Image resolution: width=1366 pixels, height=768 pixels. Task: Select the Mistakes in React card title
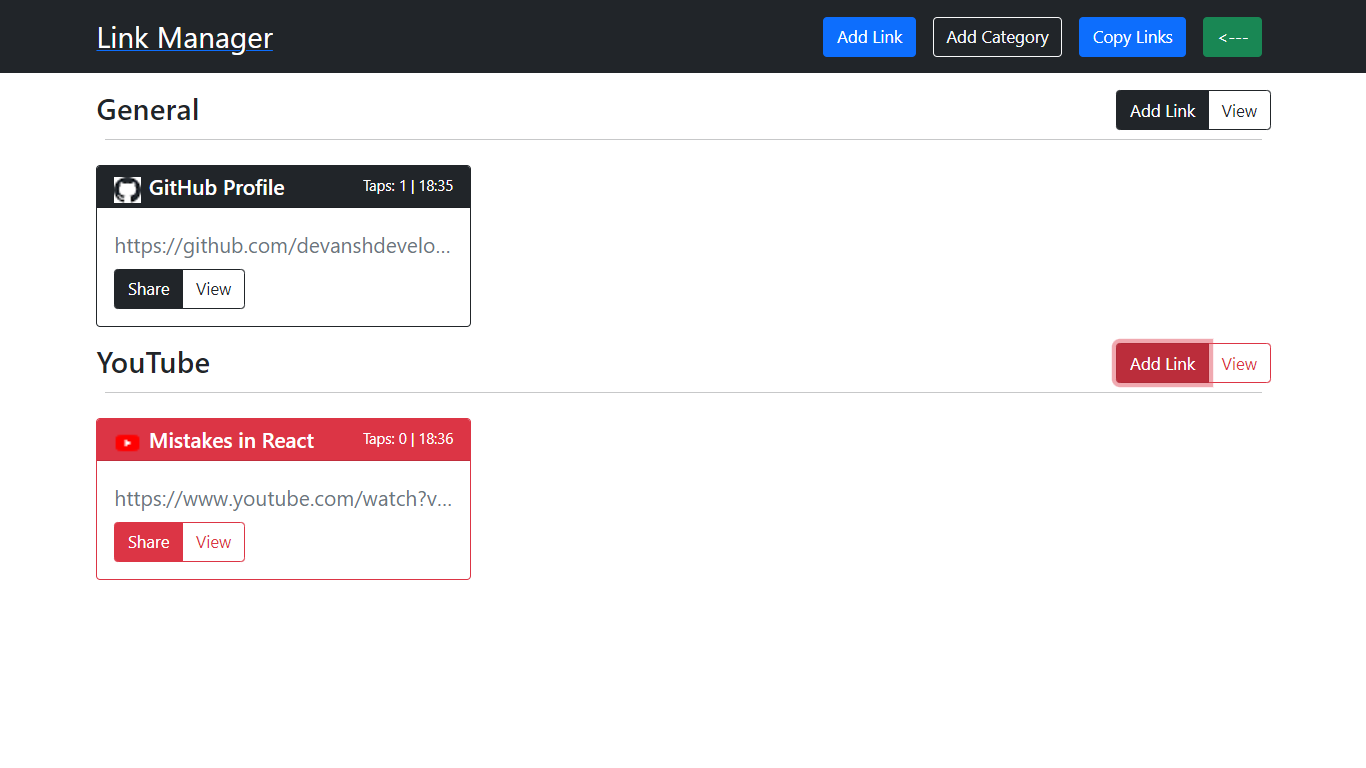pyautogui.click(x=231, y=441)
